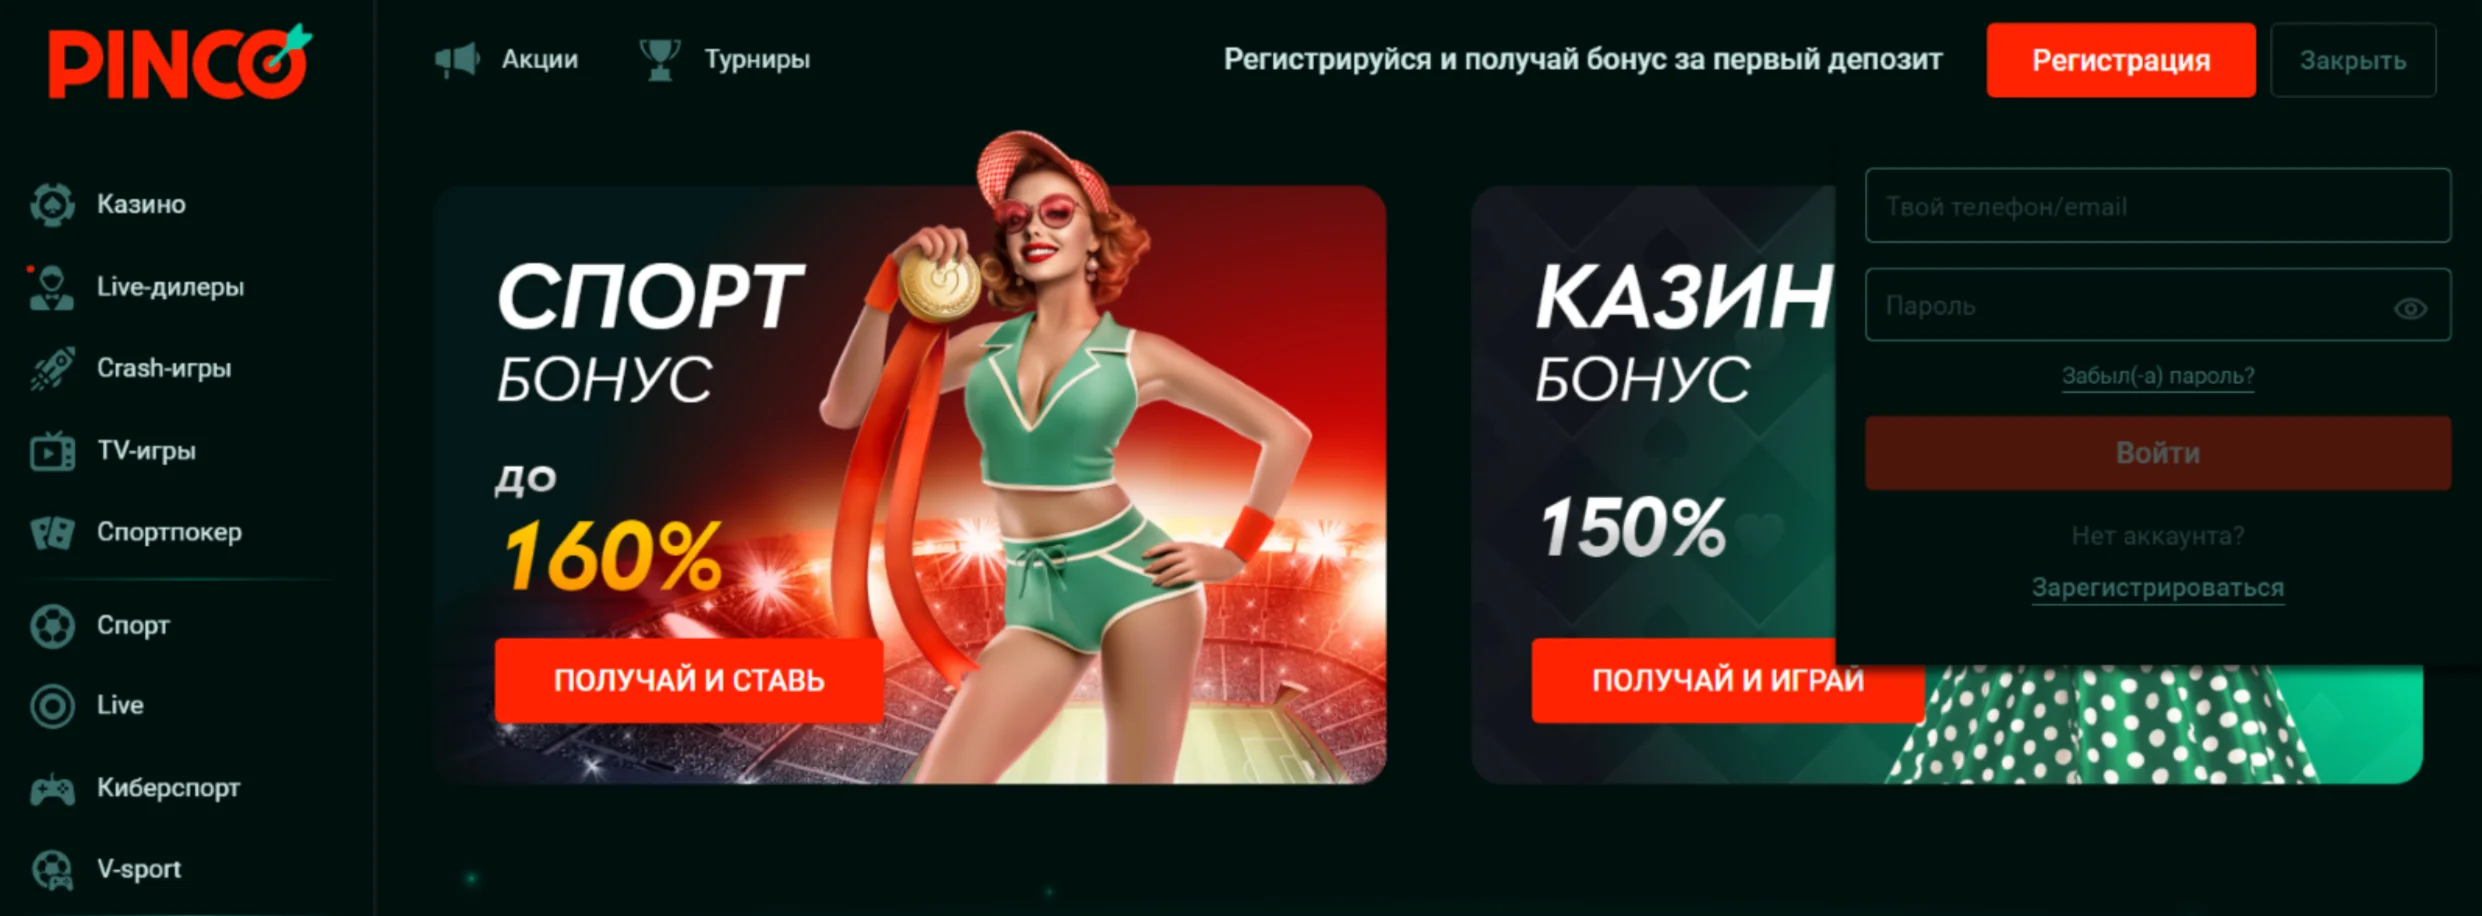The width and height of the screenshot is (2482, 916).
Task: Click the red Регистрация button
Action: coord(2120,60)
